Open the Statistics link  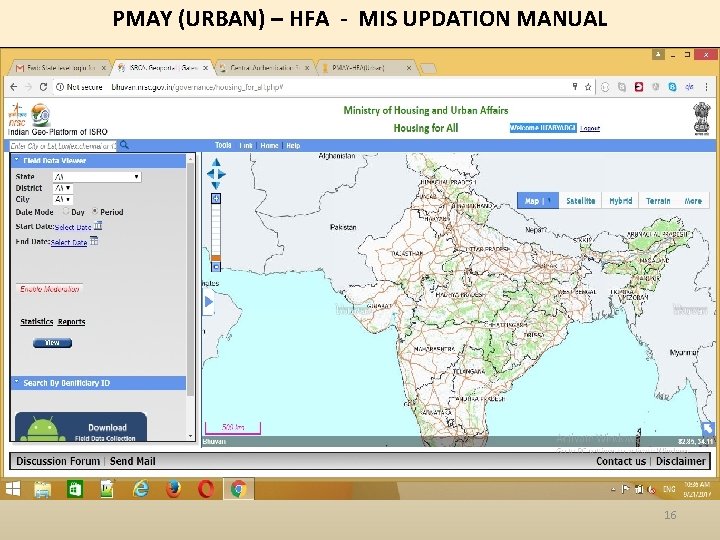[x=37, y=321]
